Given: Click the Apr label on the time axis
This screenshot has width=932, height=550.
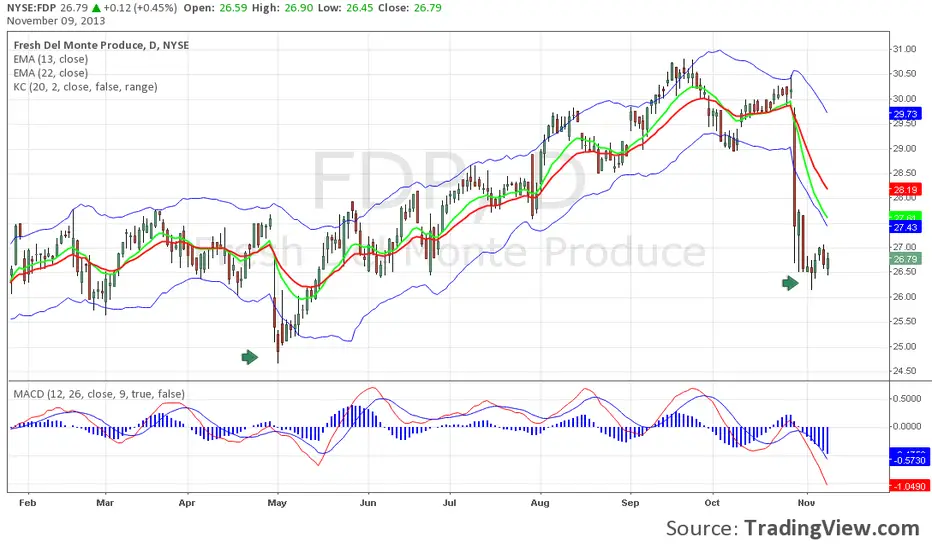Looking at the screenshot, I should pyautogui.click(x=187, y=503).
